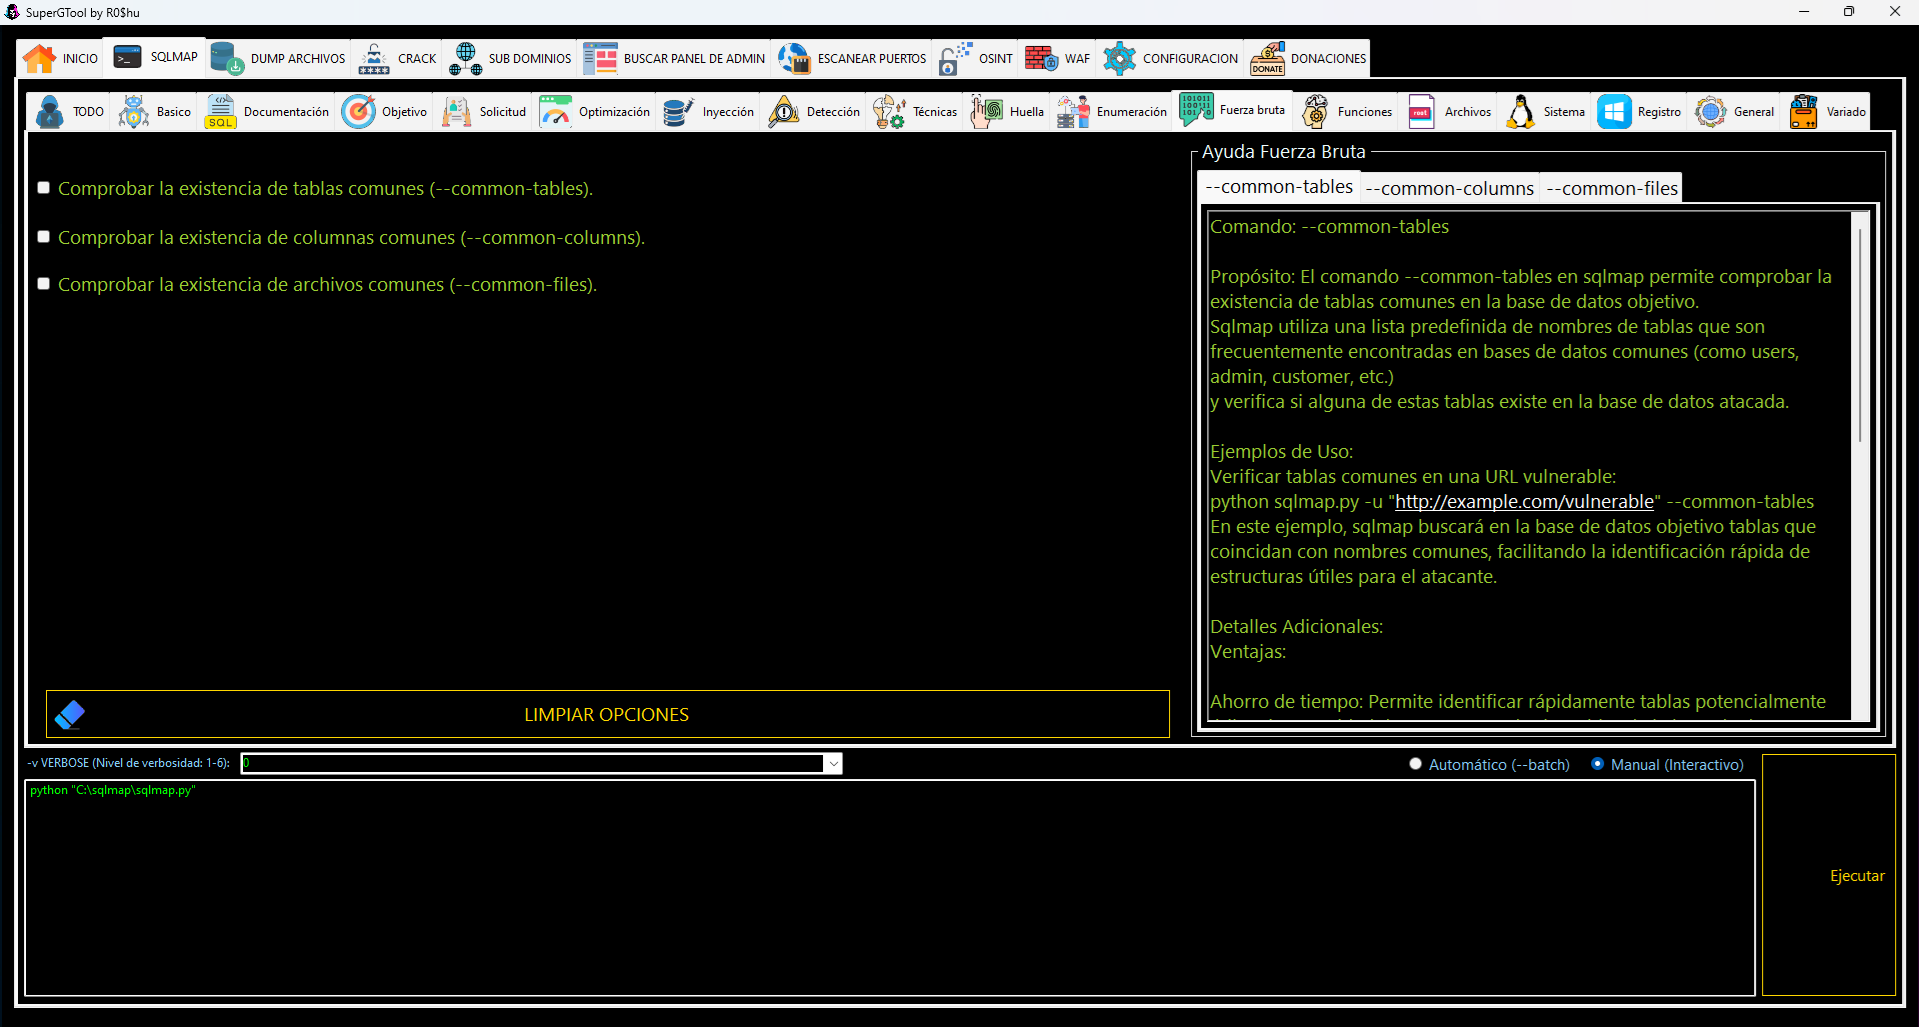Open the WAF firewall icon
Screen dimensions: 1919x1027
click(x=1041, y=59)
